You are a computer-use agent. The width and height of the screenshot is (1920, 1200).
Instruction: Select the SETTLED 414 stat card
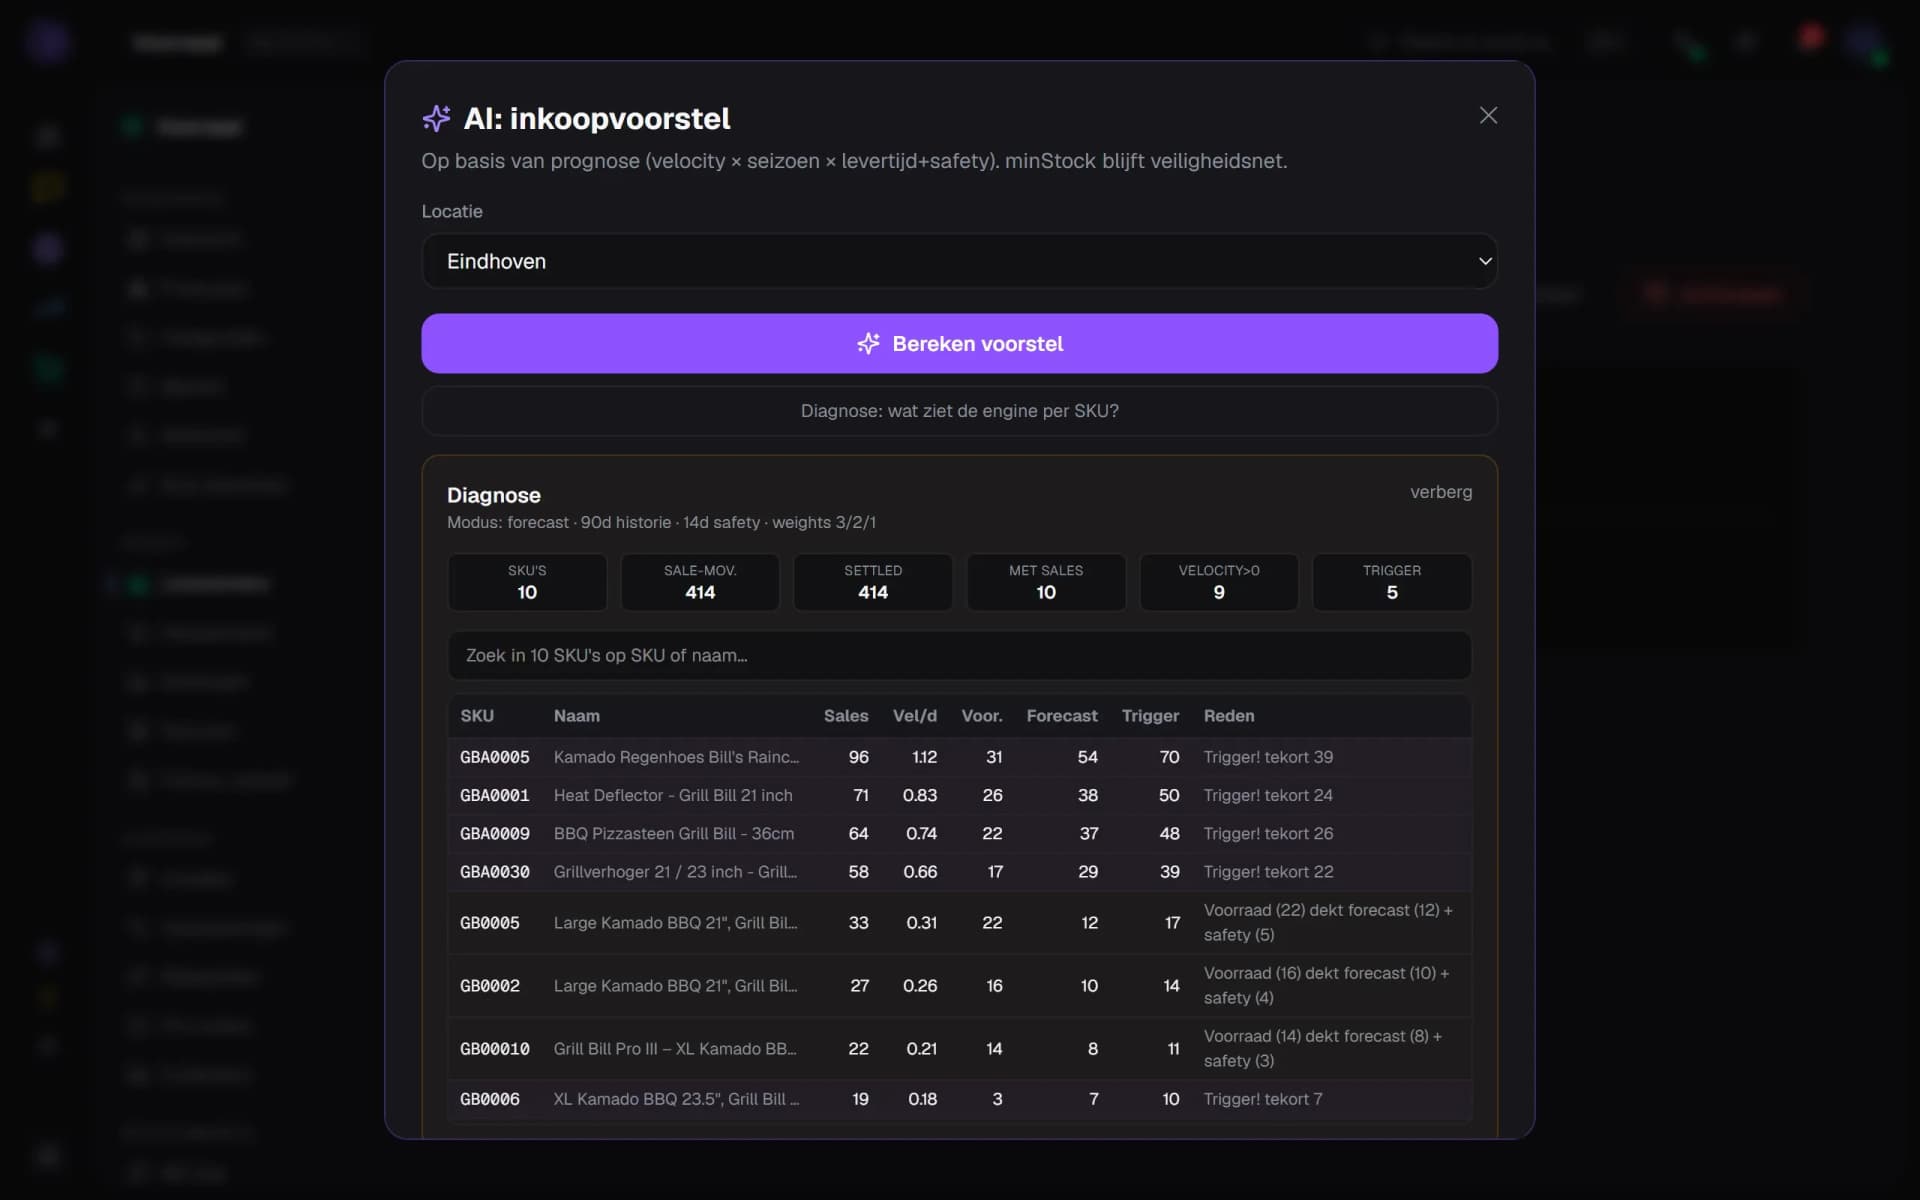click(873, 582)
